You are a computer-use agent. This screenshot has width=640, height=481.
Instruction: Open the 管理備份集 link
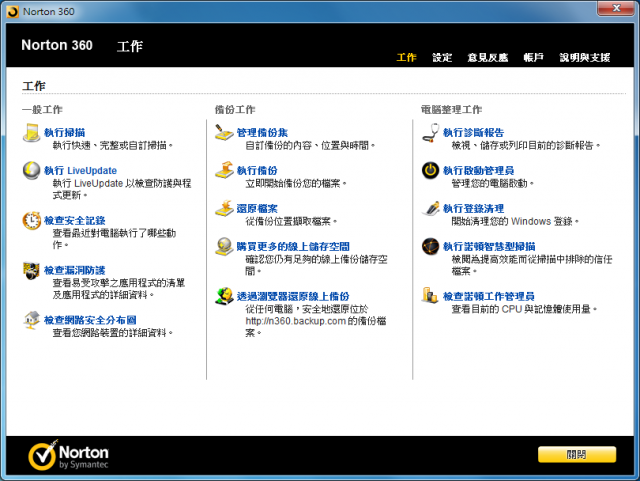point(262,133)
